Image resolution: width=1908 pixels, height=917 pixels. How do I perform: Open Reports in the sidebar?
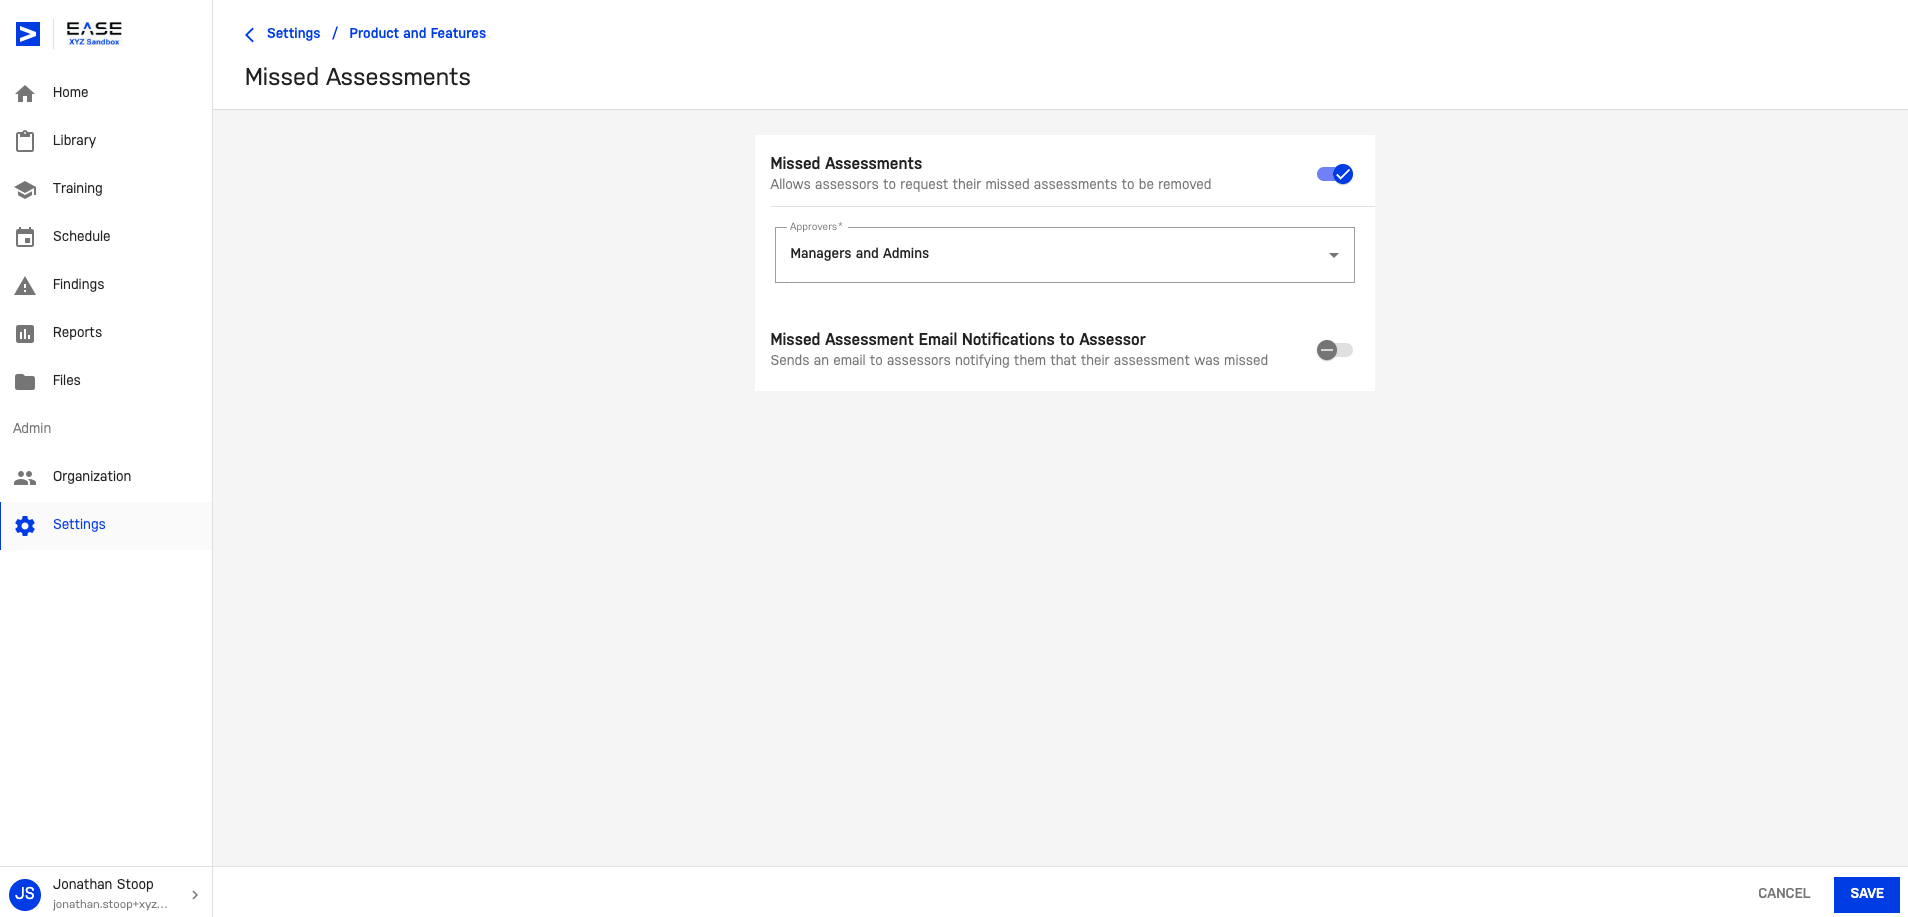(106, 333)
